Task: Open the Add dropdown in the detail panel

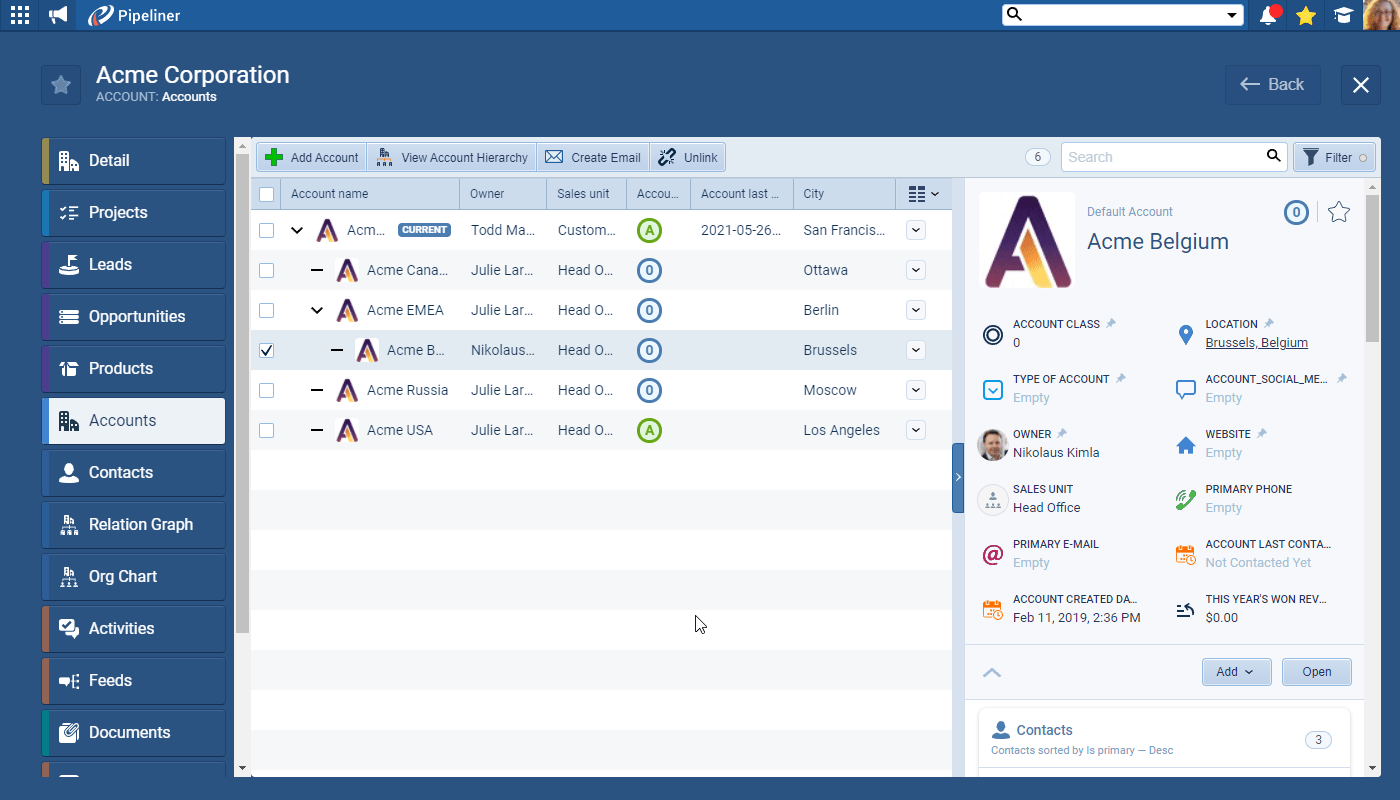Action: coord(1236,671)
